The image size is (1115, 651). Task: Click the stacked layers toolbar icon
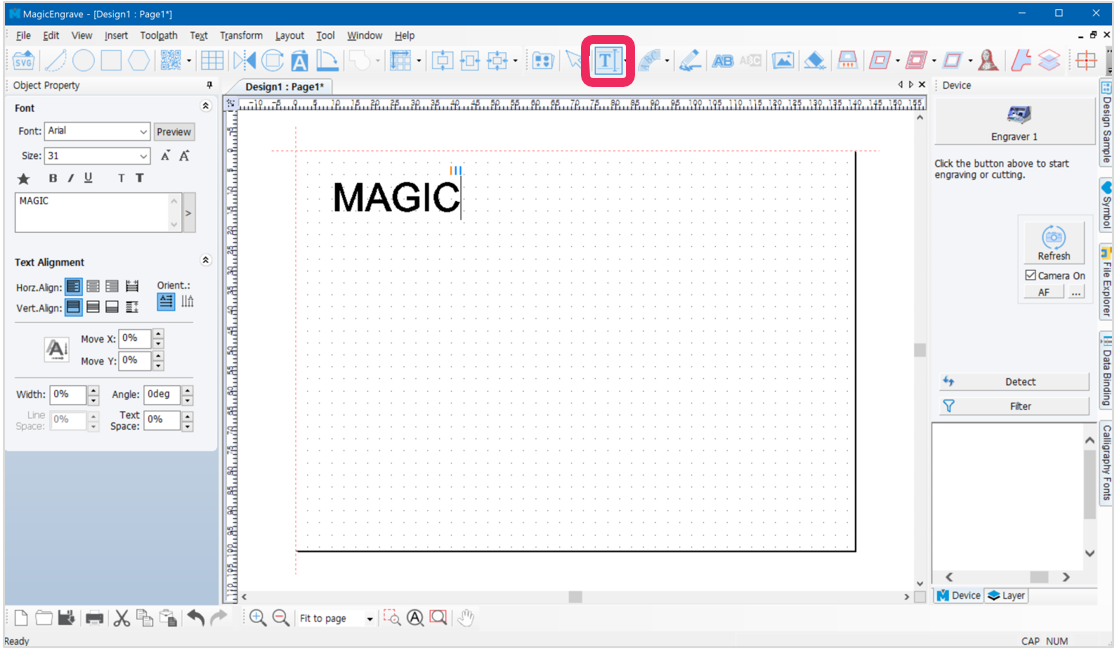pyautogui.click(x=1050, y=61)
